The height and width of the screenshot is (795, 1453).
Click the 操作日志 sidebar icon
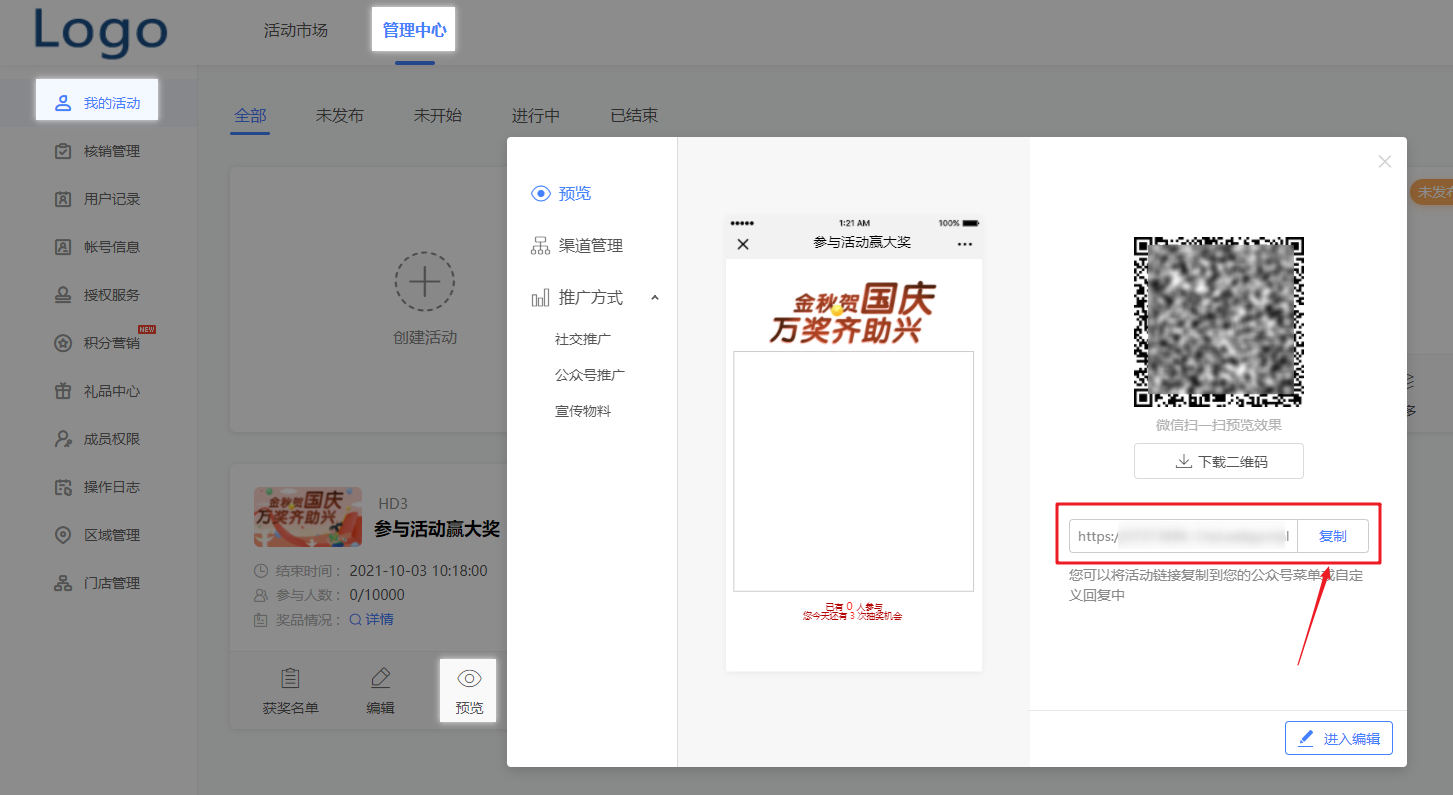[x=63, y=487]
